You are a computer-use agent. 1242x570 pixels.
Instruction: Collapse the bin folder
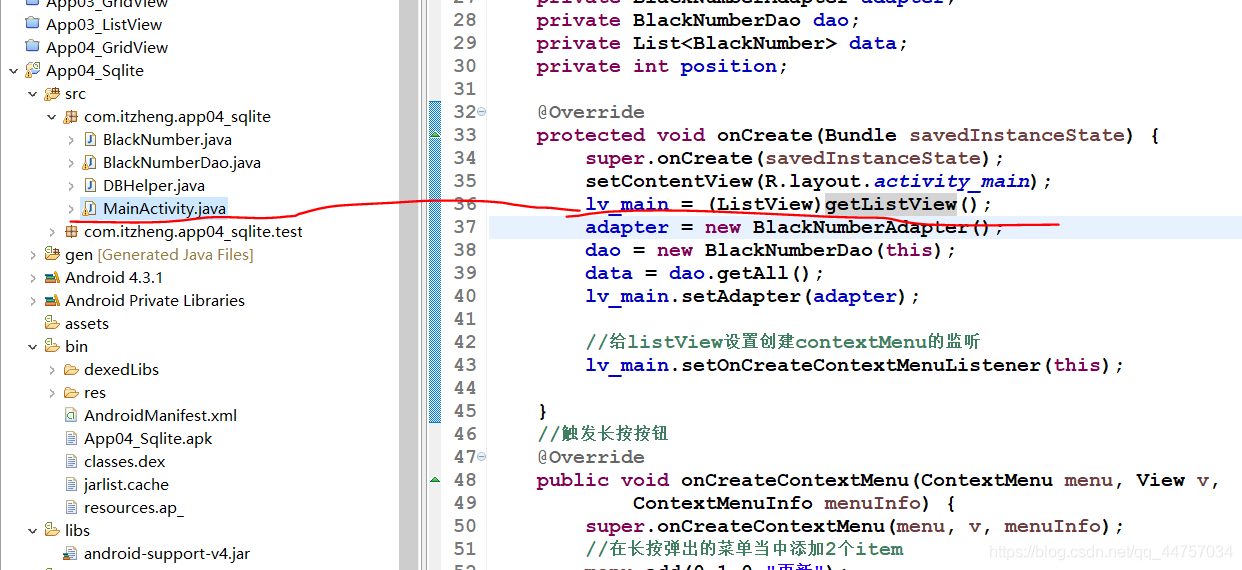pyautogui.click(x=32, y=346)
